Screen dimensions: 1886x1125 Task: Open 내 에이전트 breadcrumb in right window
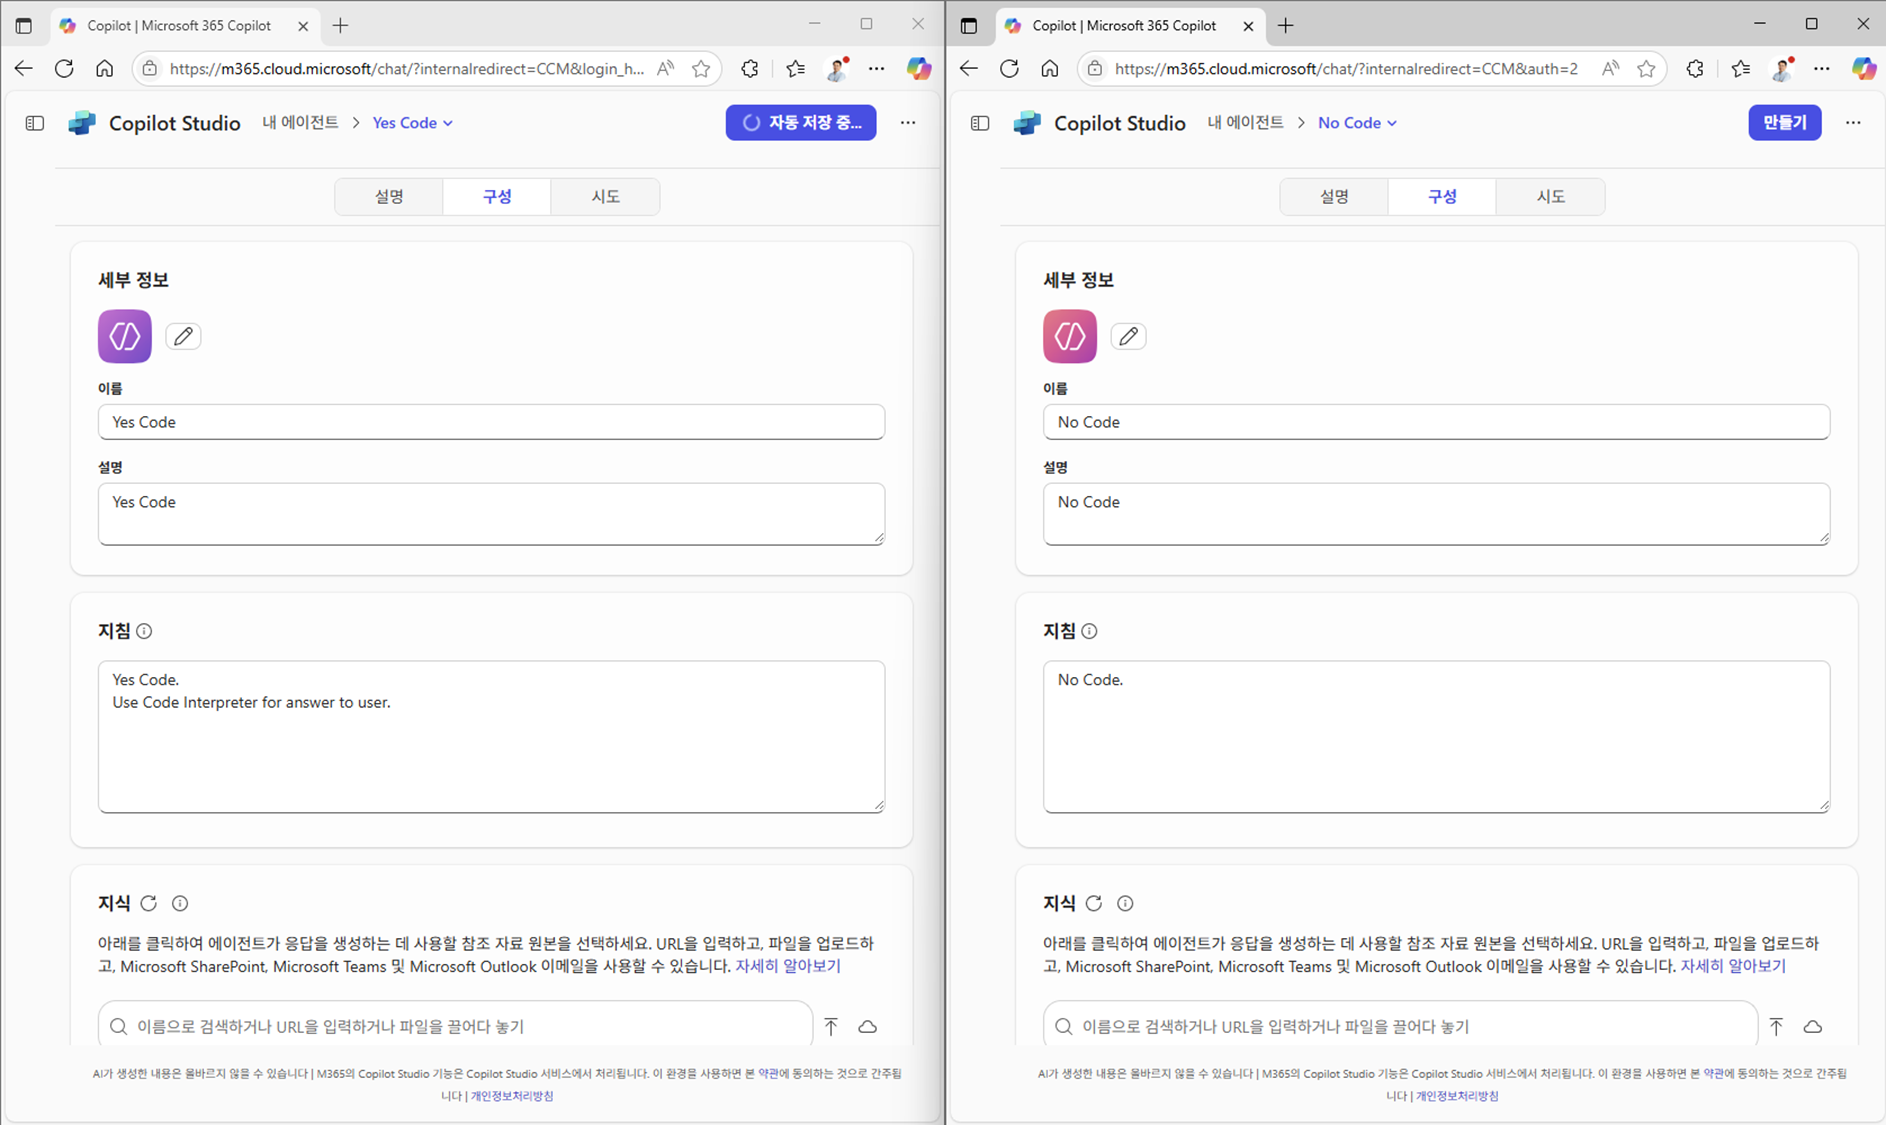1245,122
